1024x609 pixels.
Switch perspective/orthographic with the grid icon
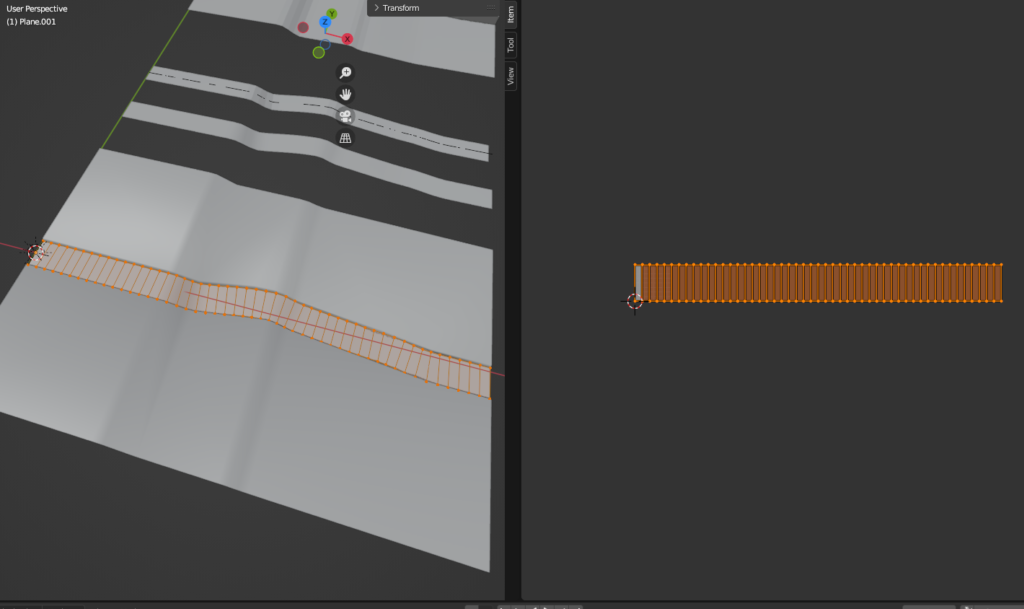point(345,138)
